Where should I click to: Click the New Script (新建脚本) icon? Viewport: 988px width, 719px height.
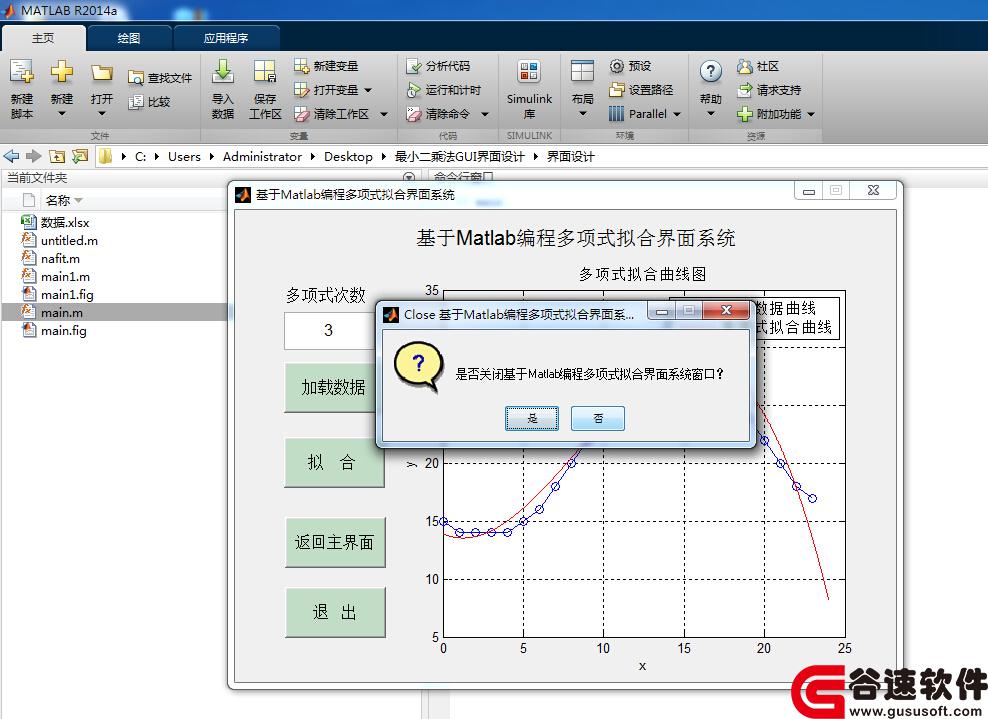(21, 72)
